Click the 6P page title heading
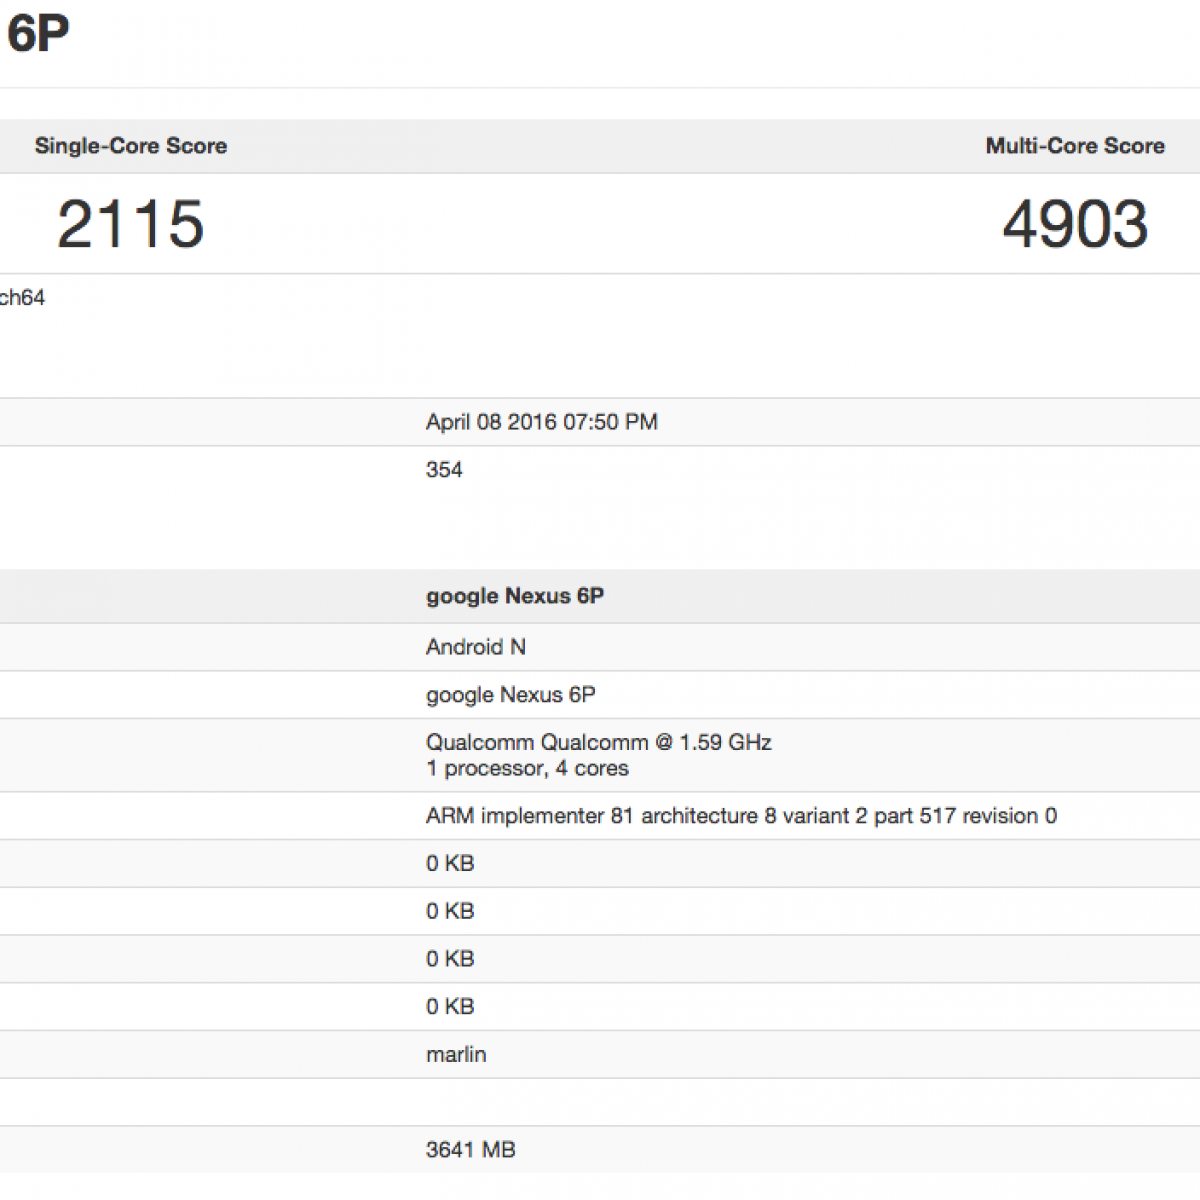The image size is (1200, 1200). point(37,34)
